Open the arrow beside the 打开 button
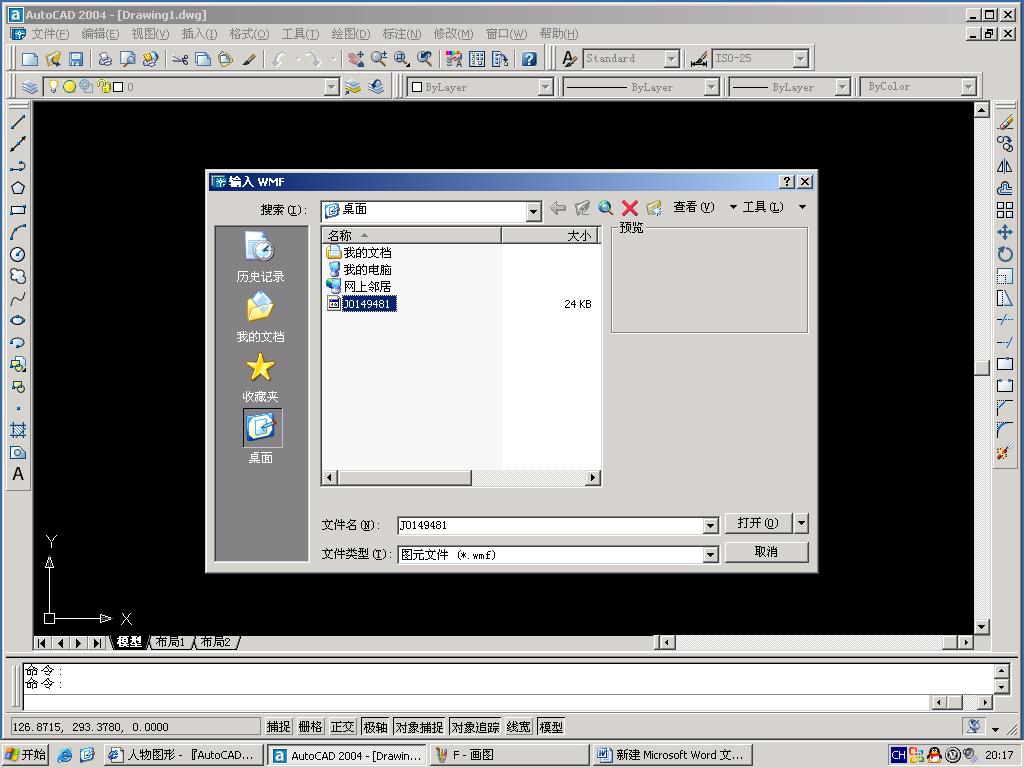This screenshot has width=1024, height=768. 801,523
